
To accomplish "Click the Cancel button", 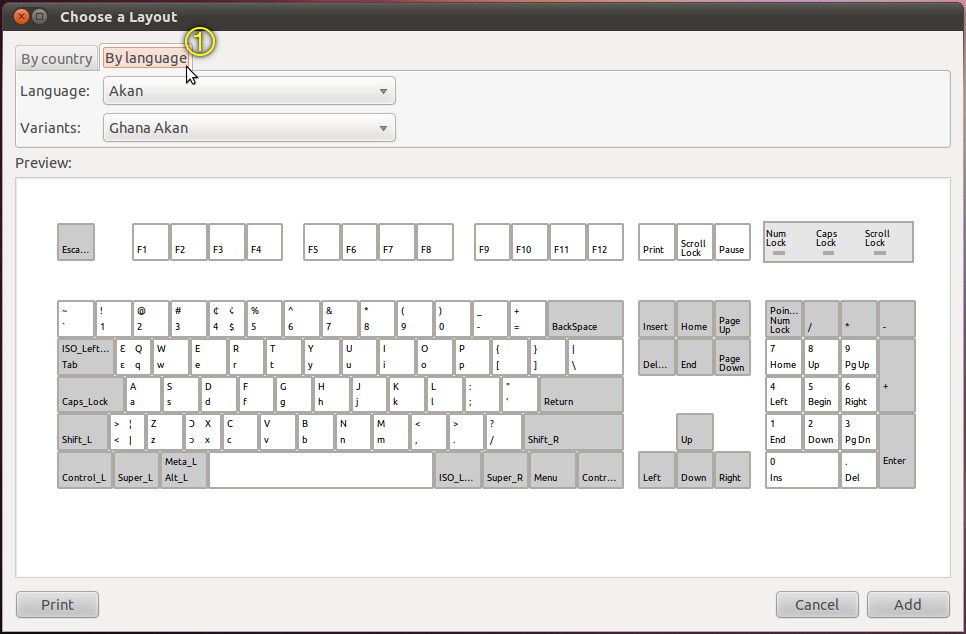I will coord(817,604).
